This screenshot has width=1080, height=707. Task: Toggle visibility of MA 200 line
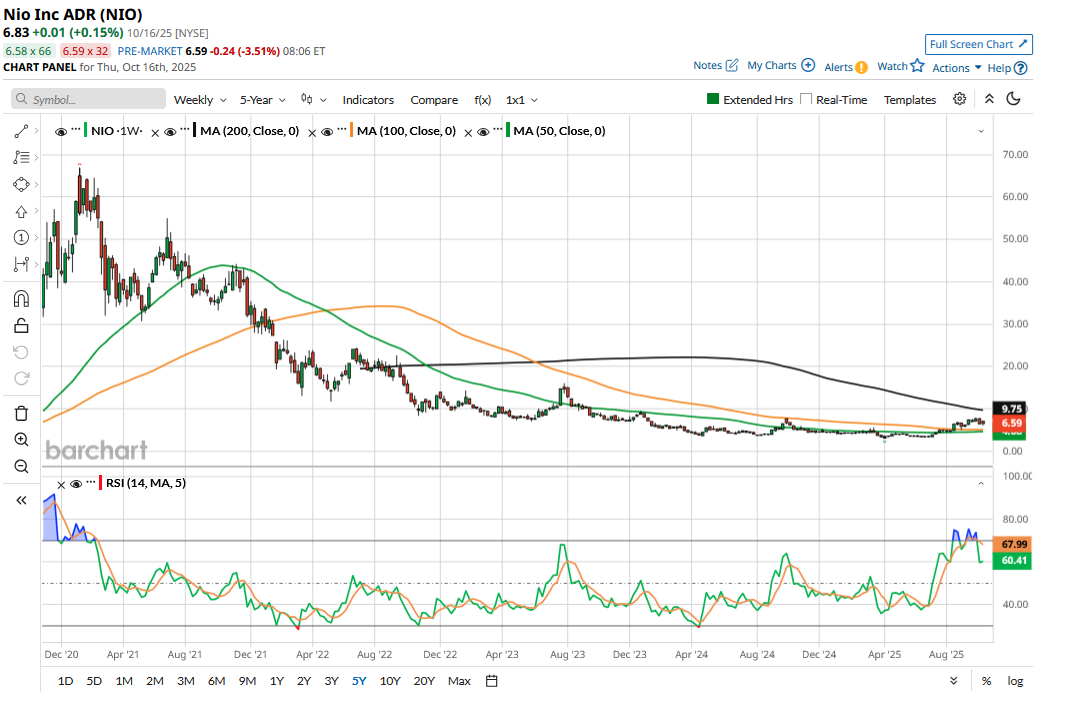[170, 132]
